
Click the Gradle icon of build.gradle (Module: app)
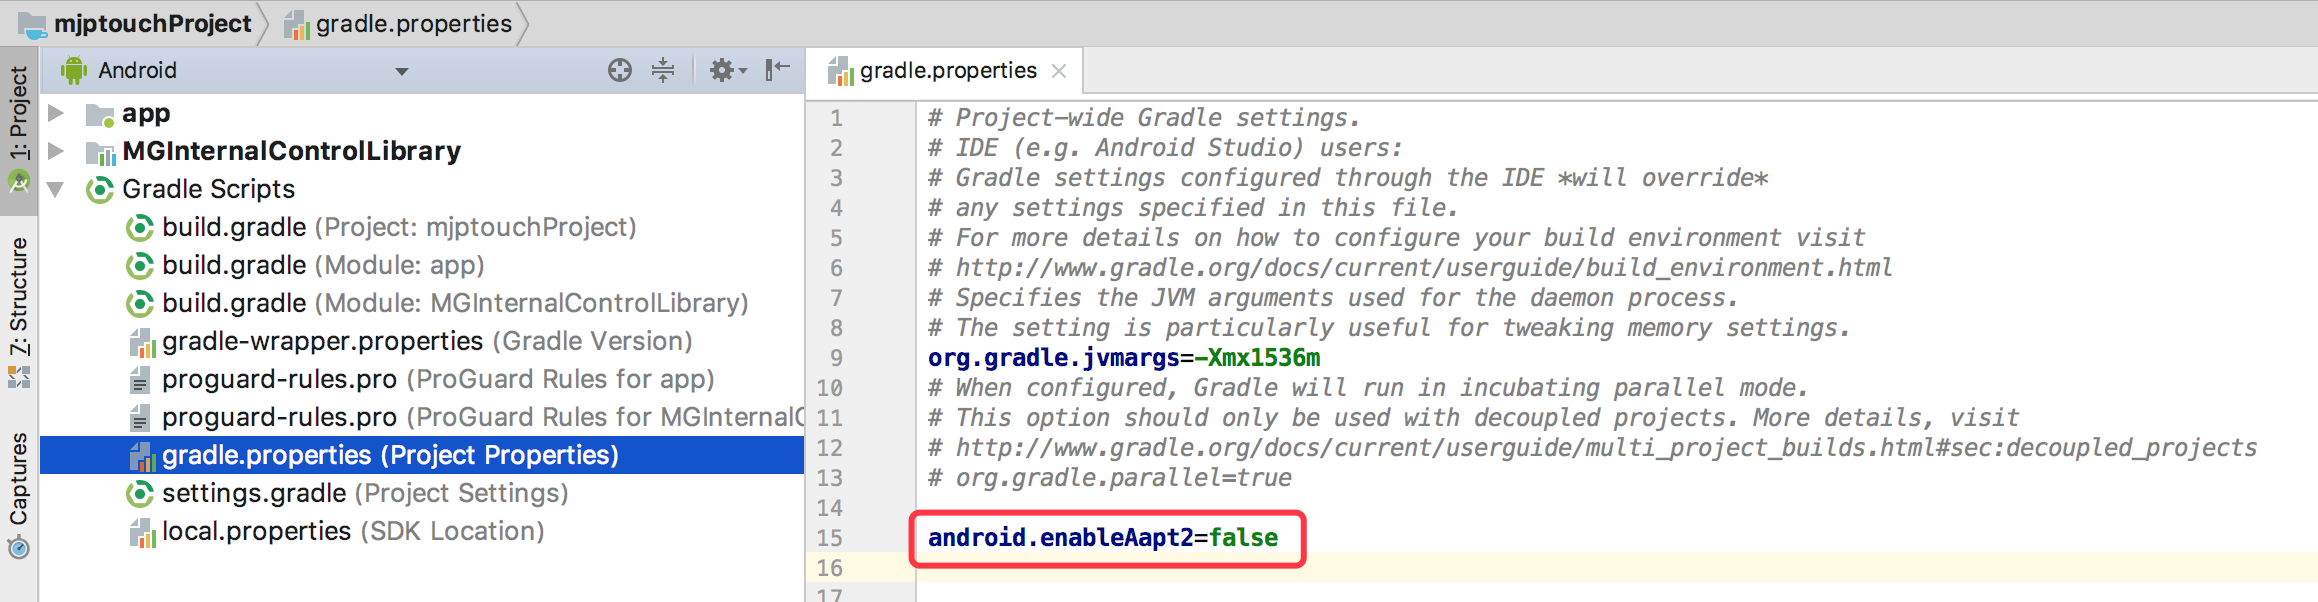(x=140, y=265)
